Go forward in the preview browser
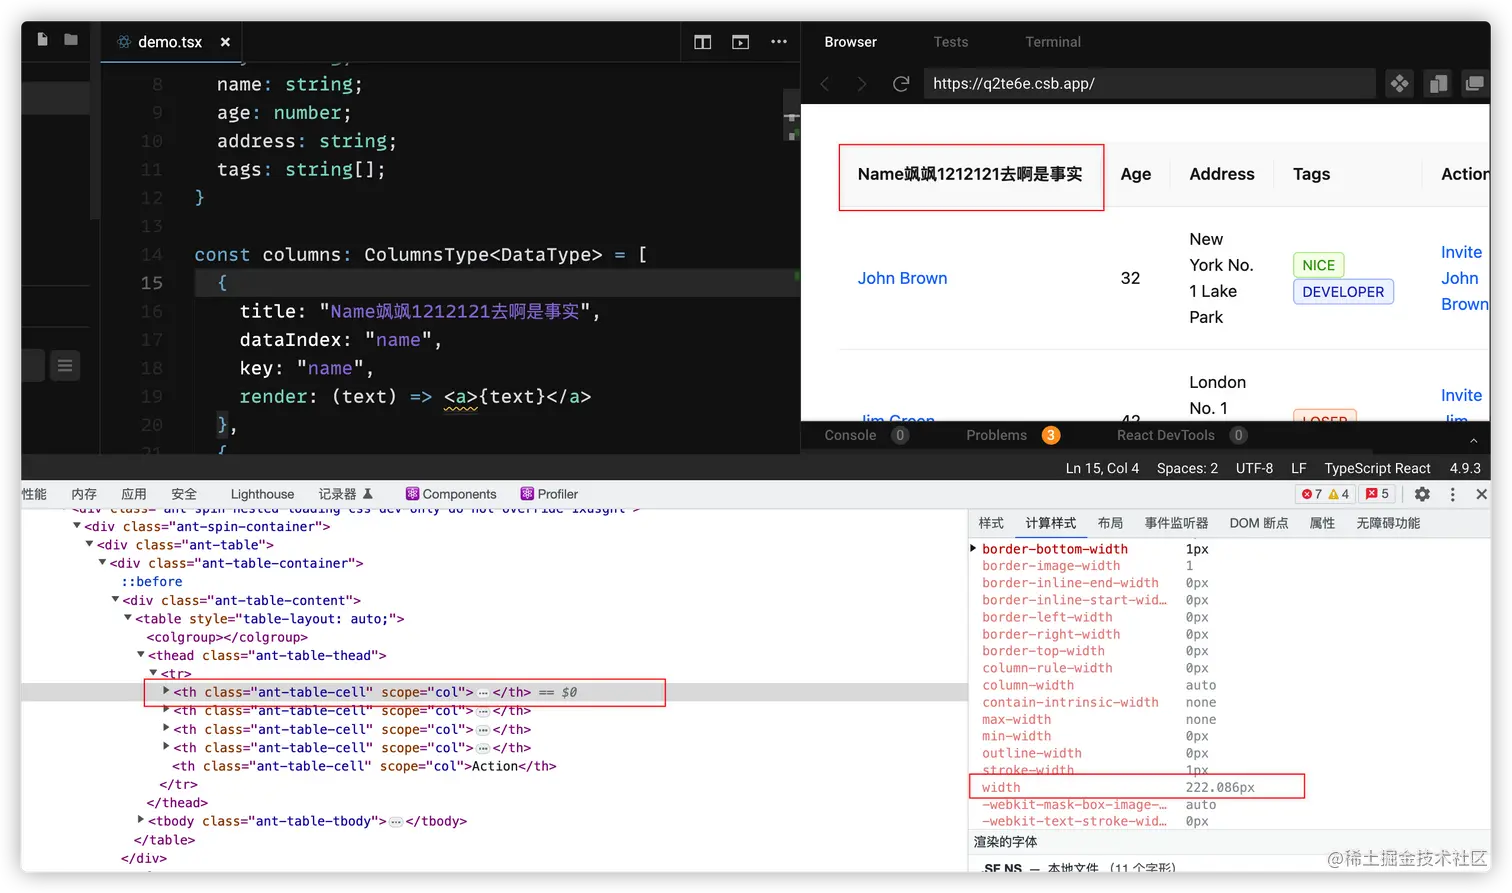The width and height of the screenshot is (1512, 893). (862, 84)
